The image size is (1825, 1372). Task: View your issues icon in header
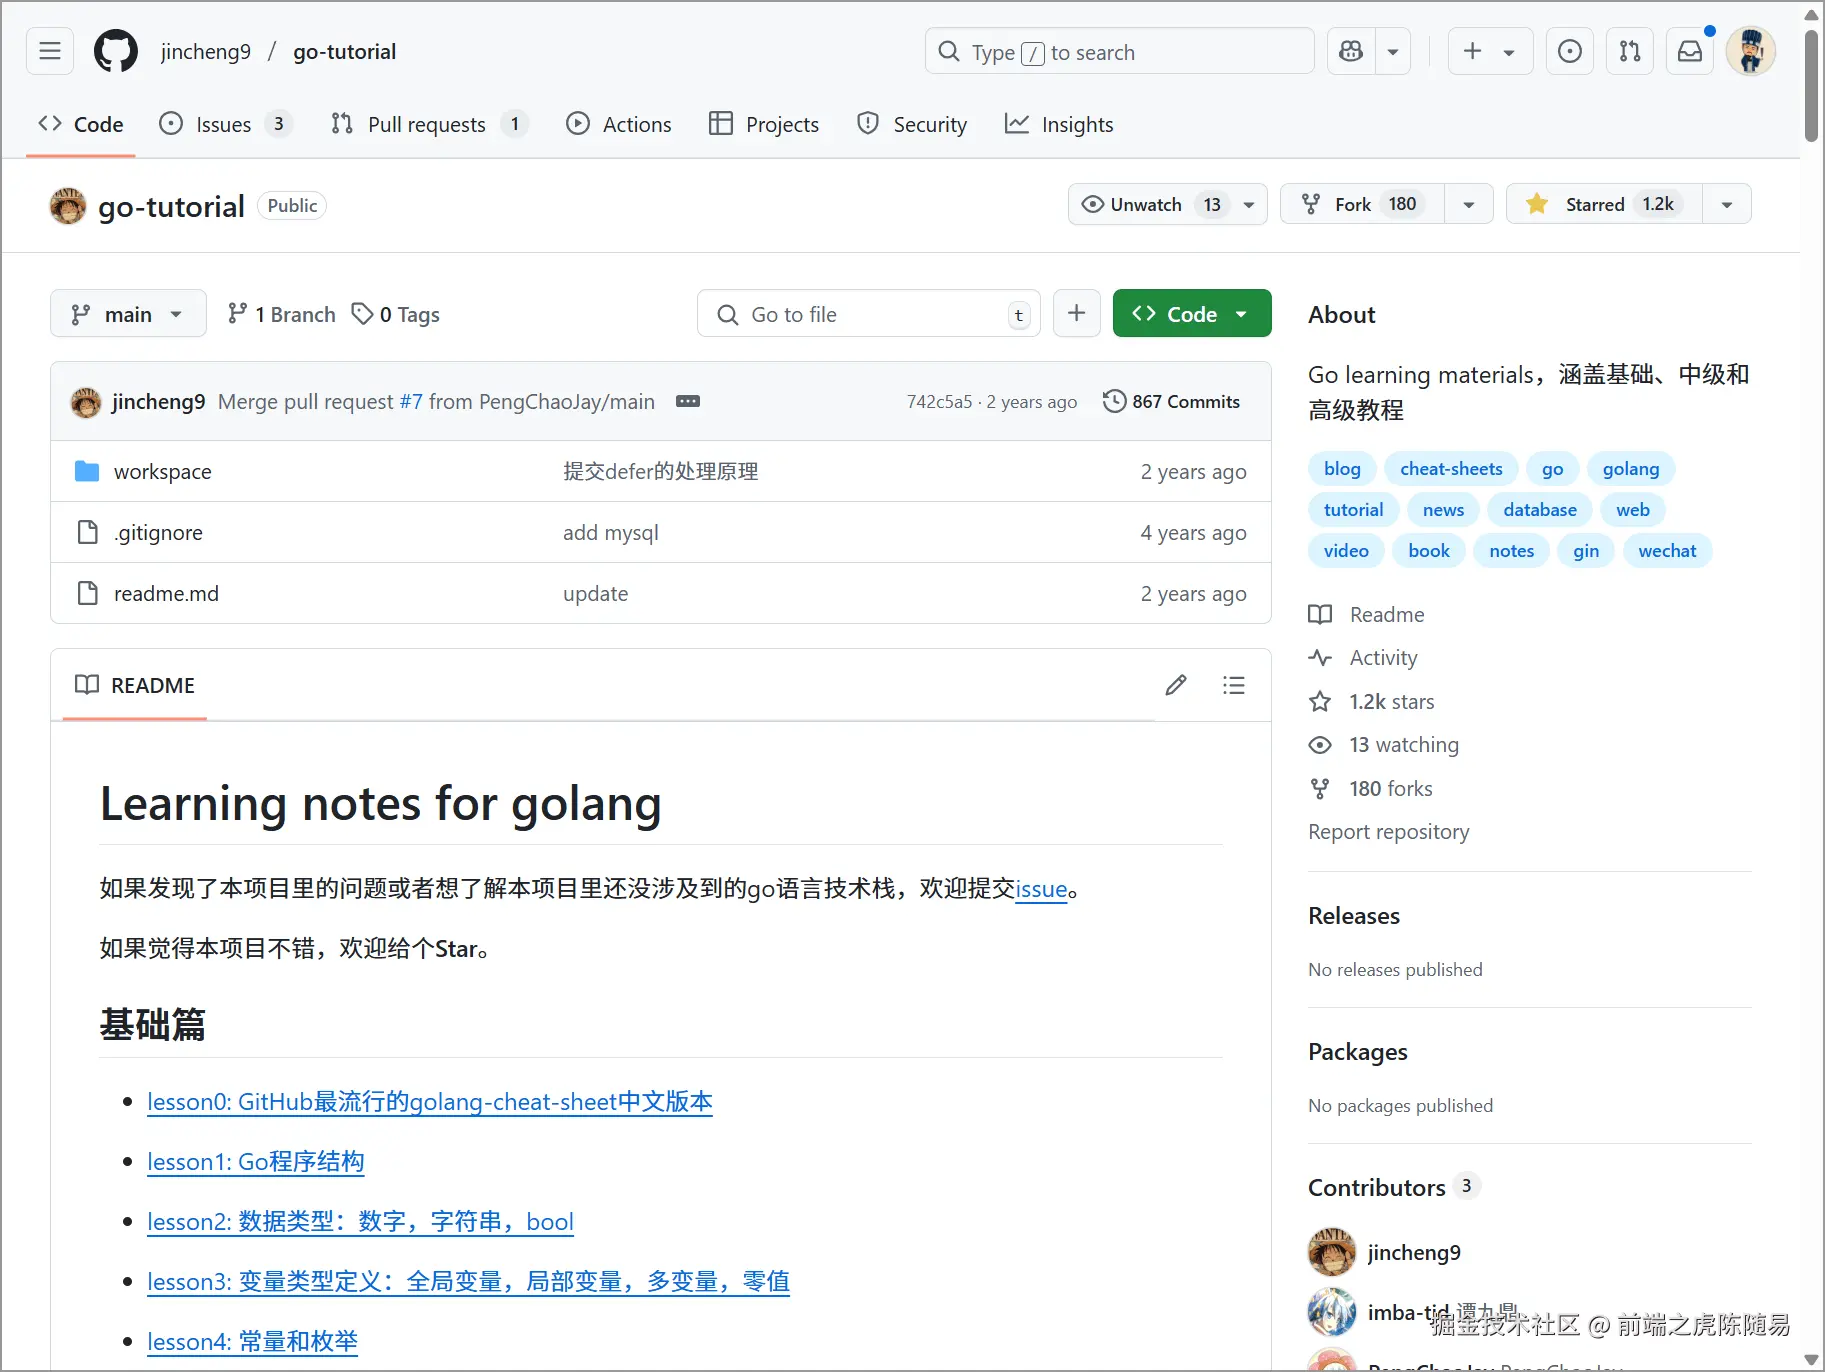tap(1570, 51)
